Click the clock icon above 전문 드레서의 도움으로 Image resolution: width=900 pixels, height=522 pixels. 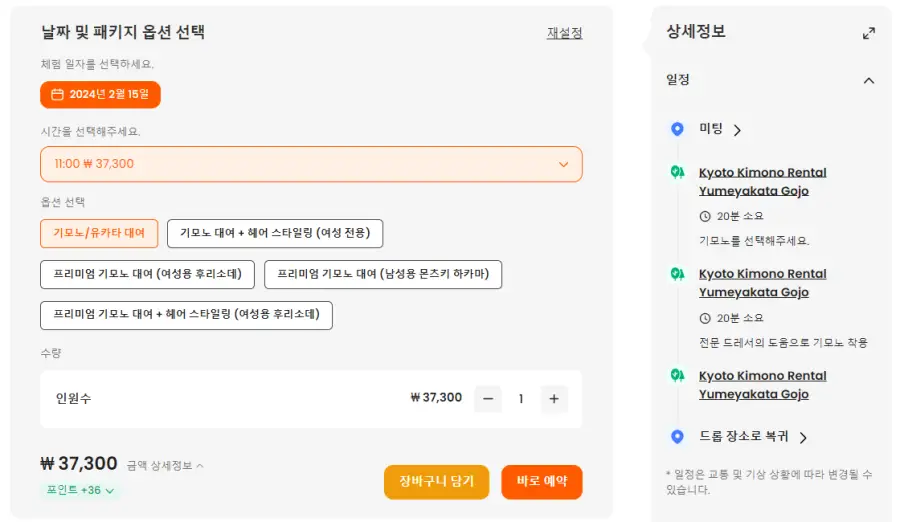(x=705, y=318)
